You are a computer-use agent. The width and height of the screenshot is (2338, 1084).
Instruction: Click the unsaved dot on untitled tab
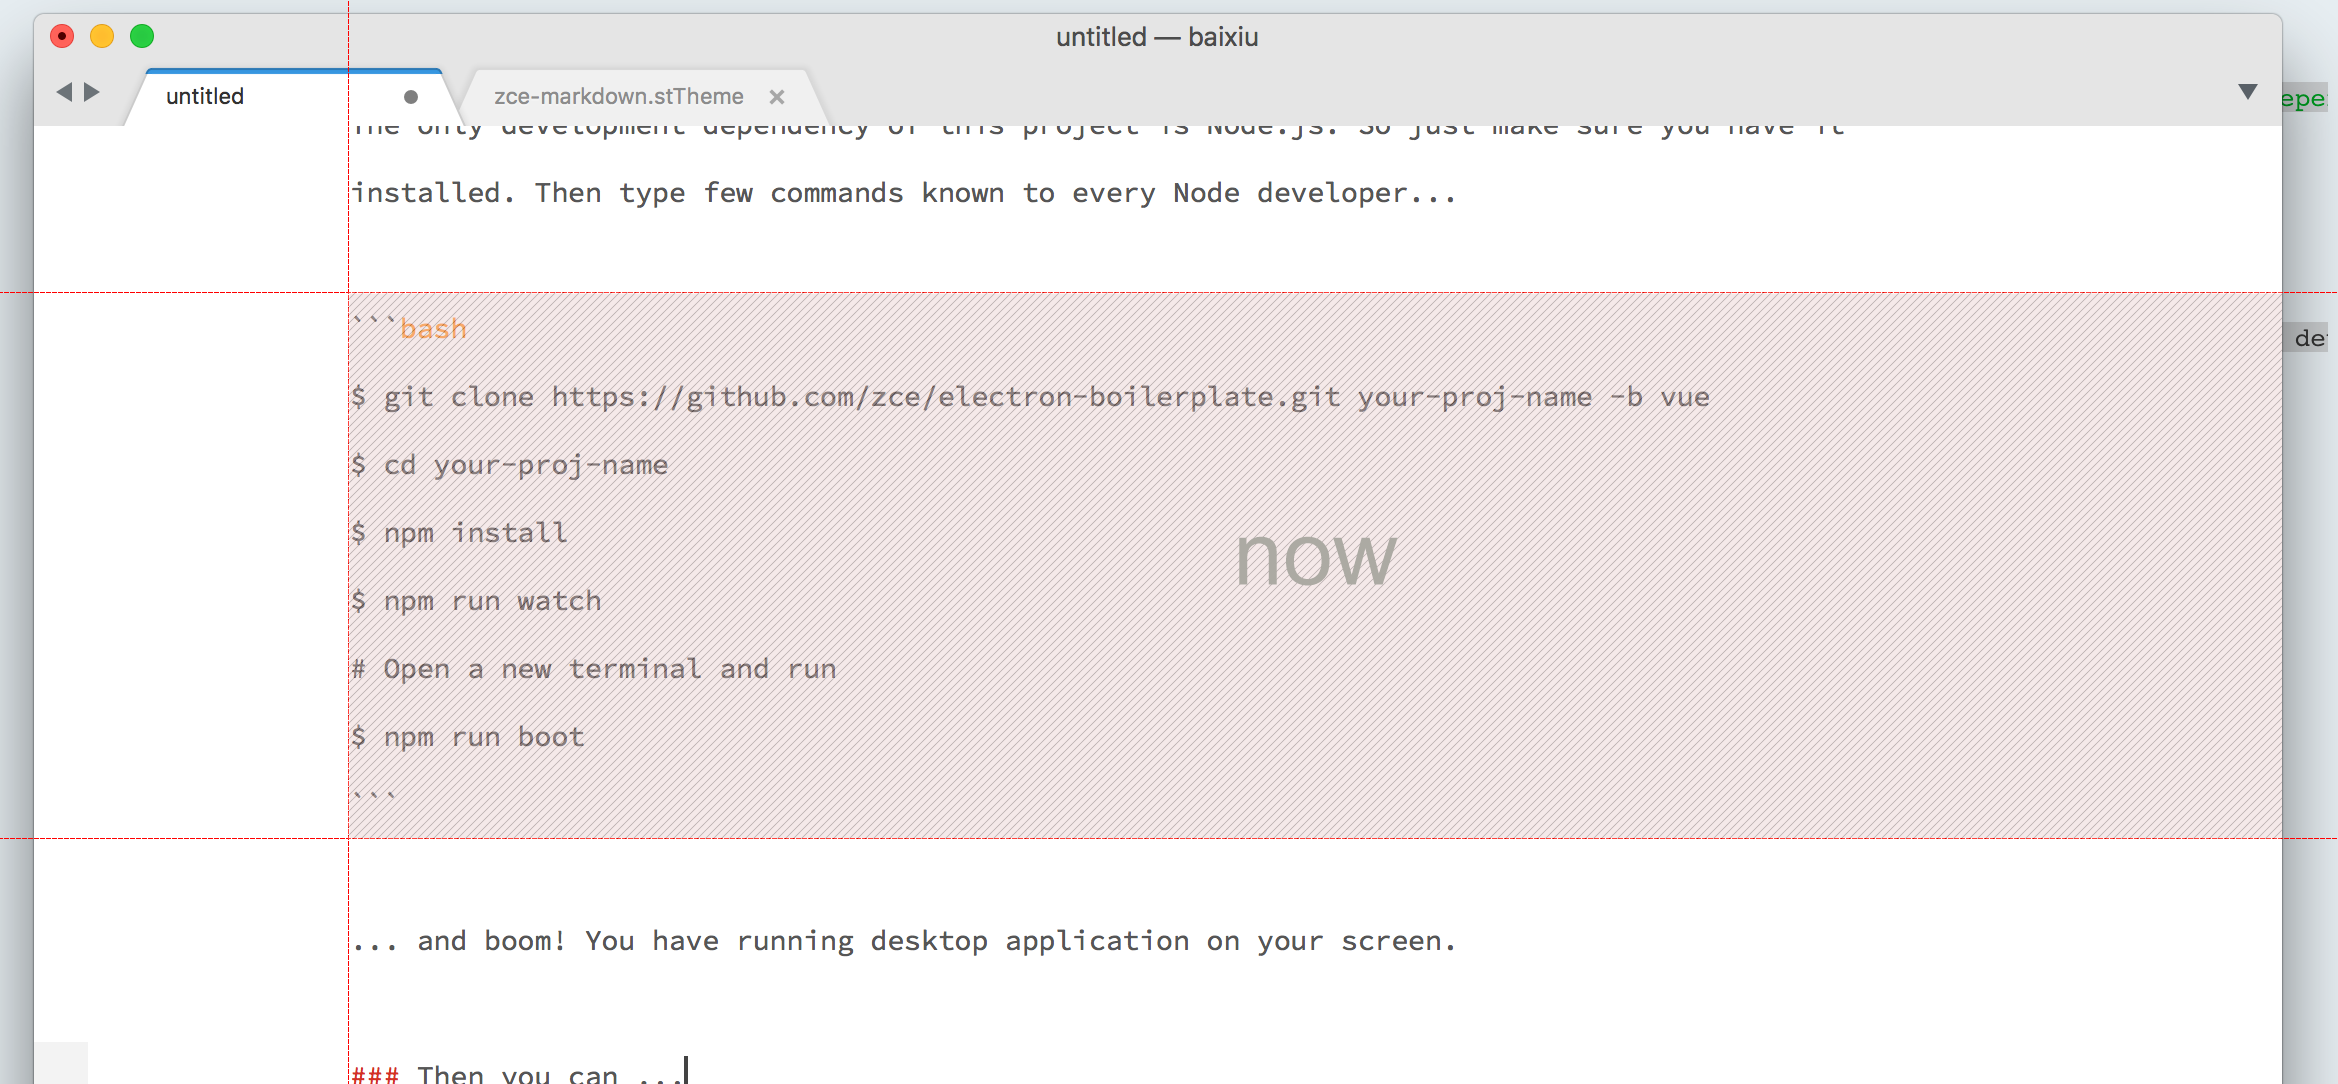coord(410,97)
